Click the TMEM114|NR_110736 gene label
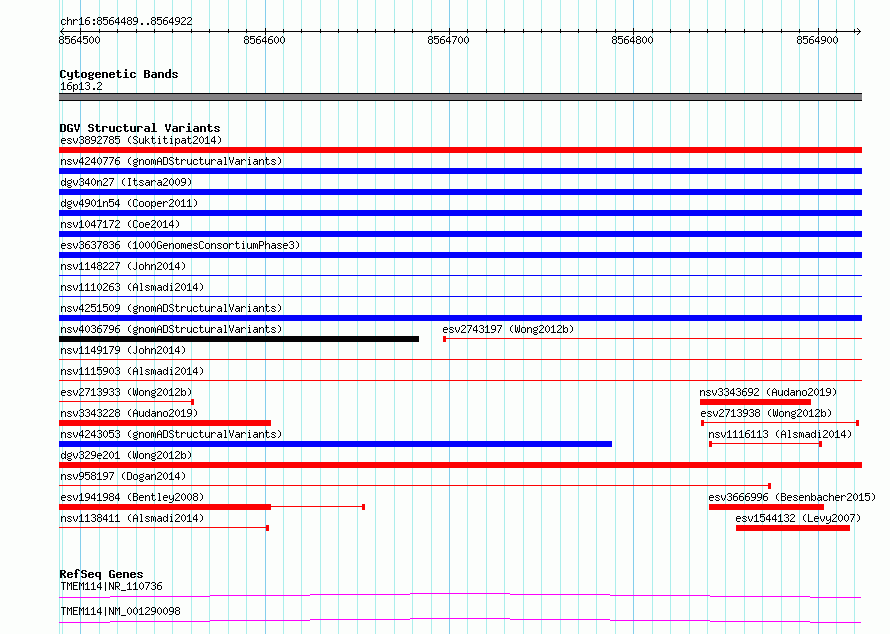The height and width of the screenshot is (634, 890). click(111, 586)
